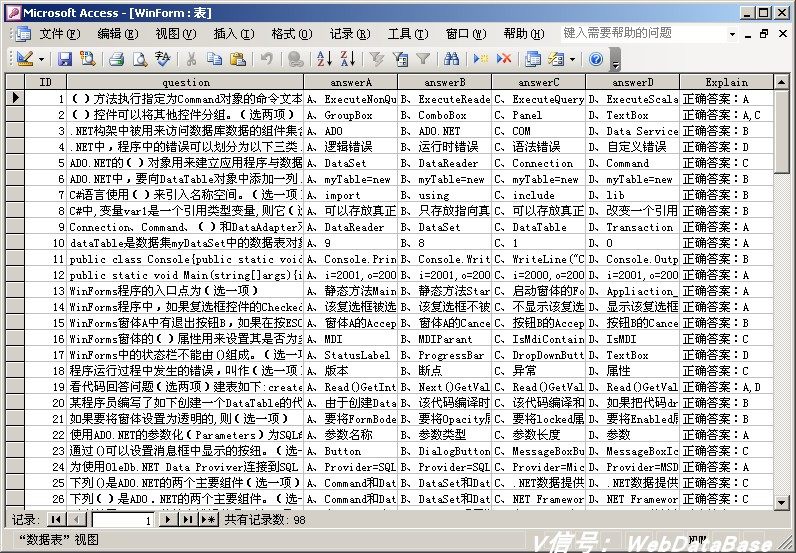Apply Filter By Selection icon
The width and height of the screenshot is (796, 553).
376,59
